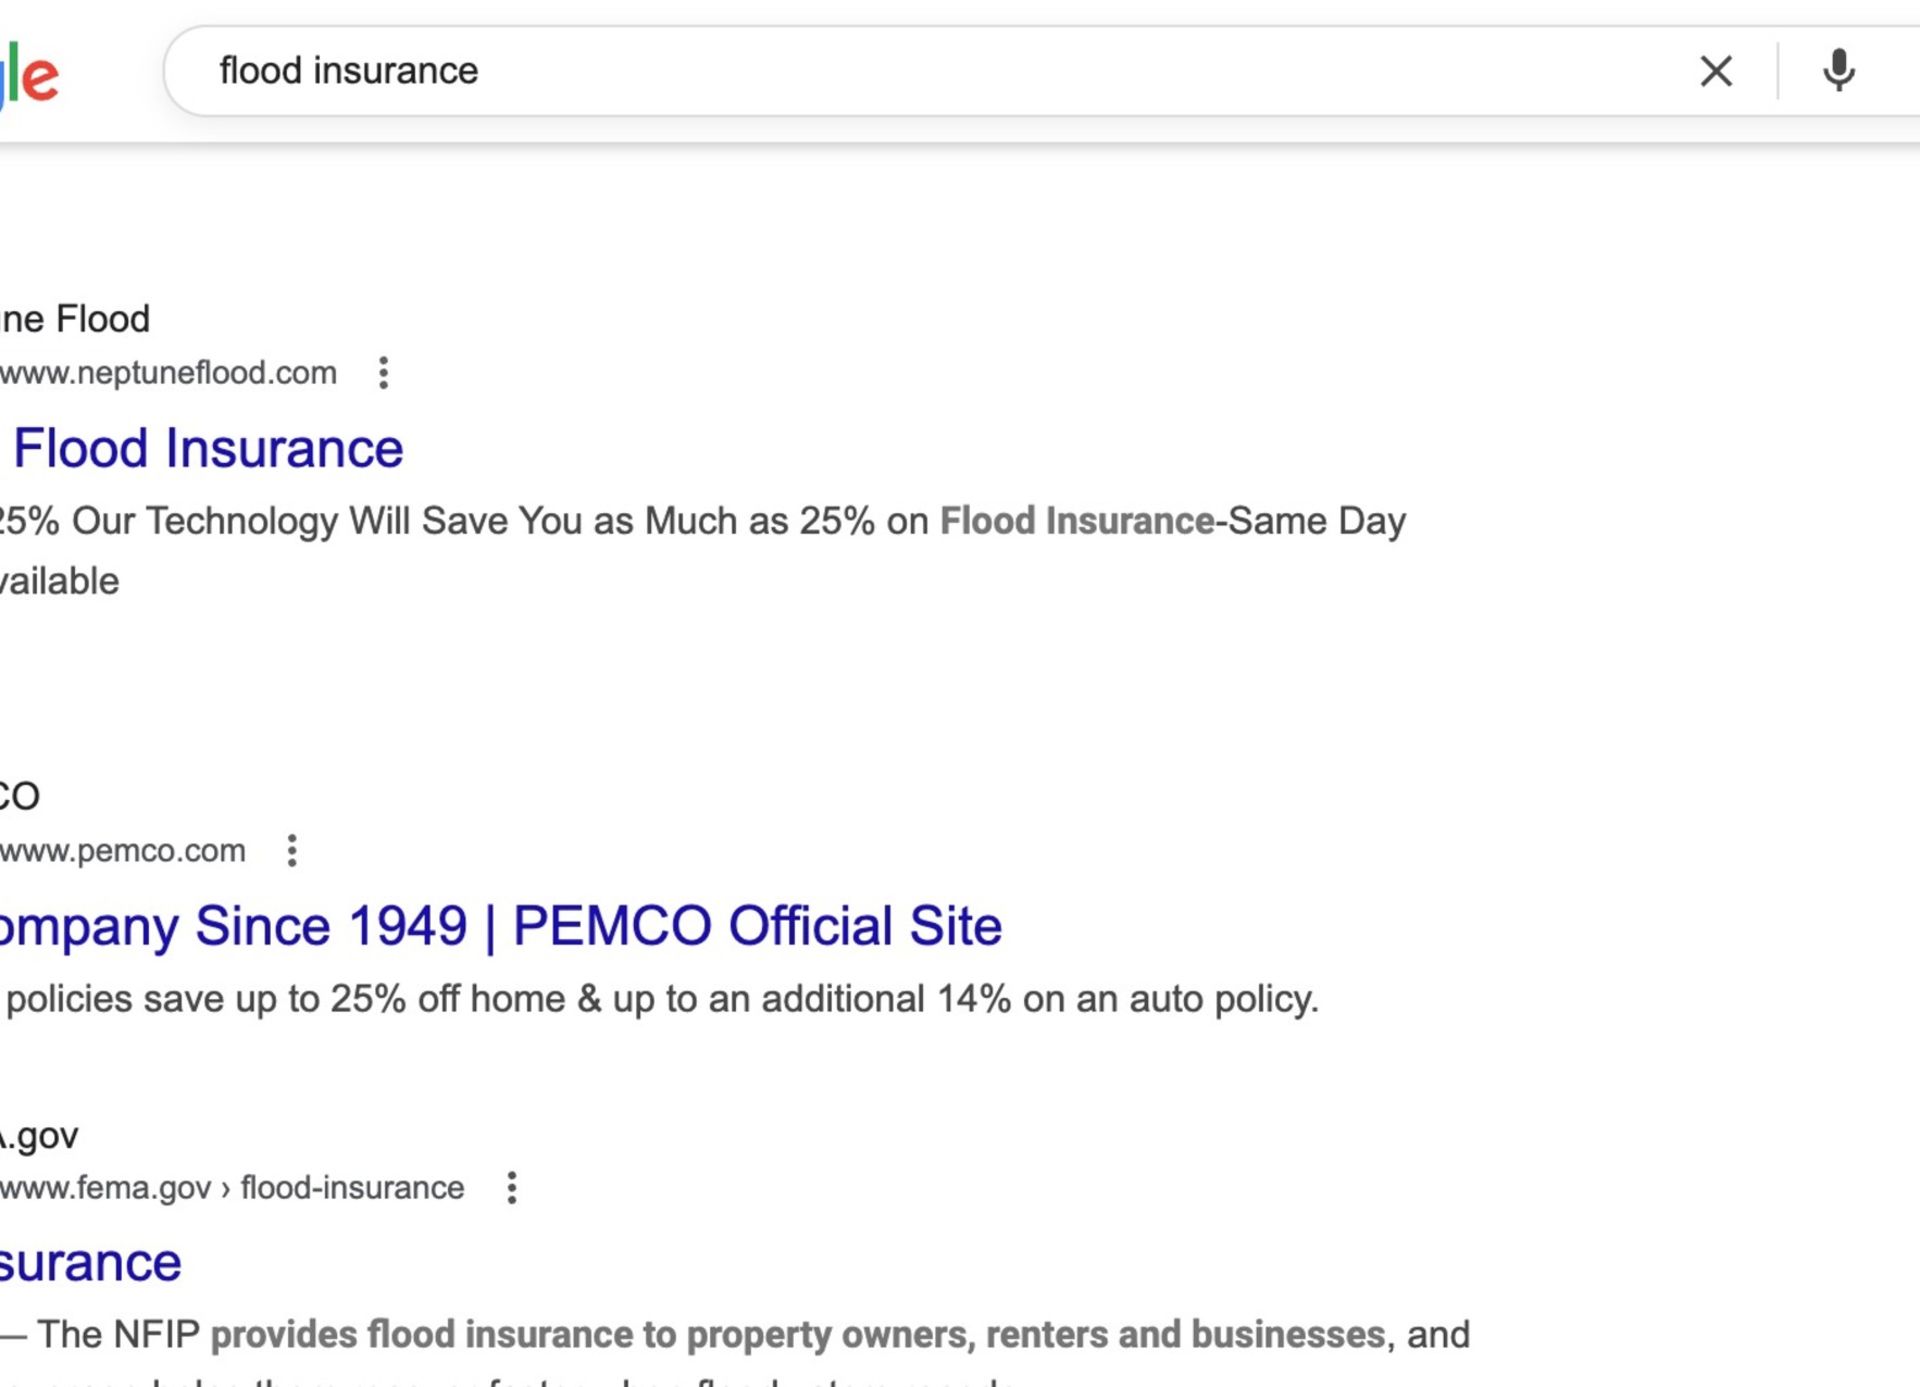The image size is (1920, 1387).
Task: Open three-dot menu beside pemco.com
Action: [x=292, y=851]
